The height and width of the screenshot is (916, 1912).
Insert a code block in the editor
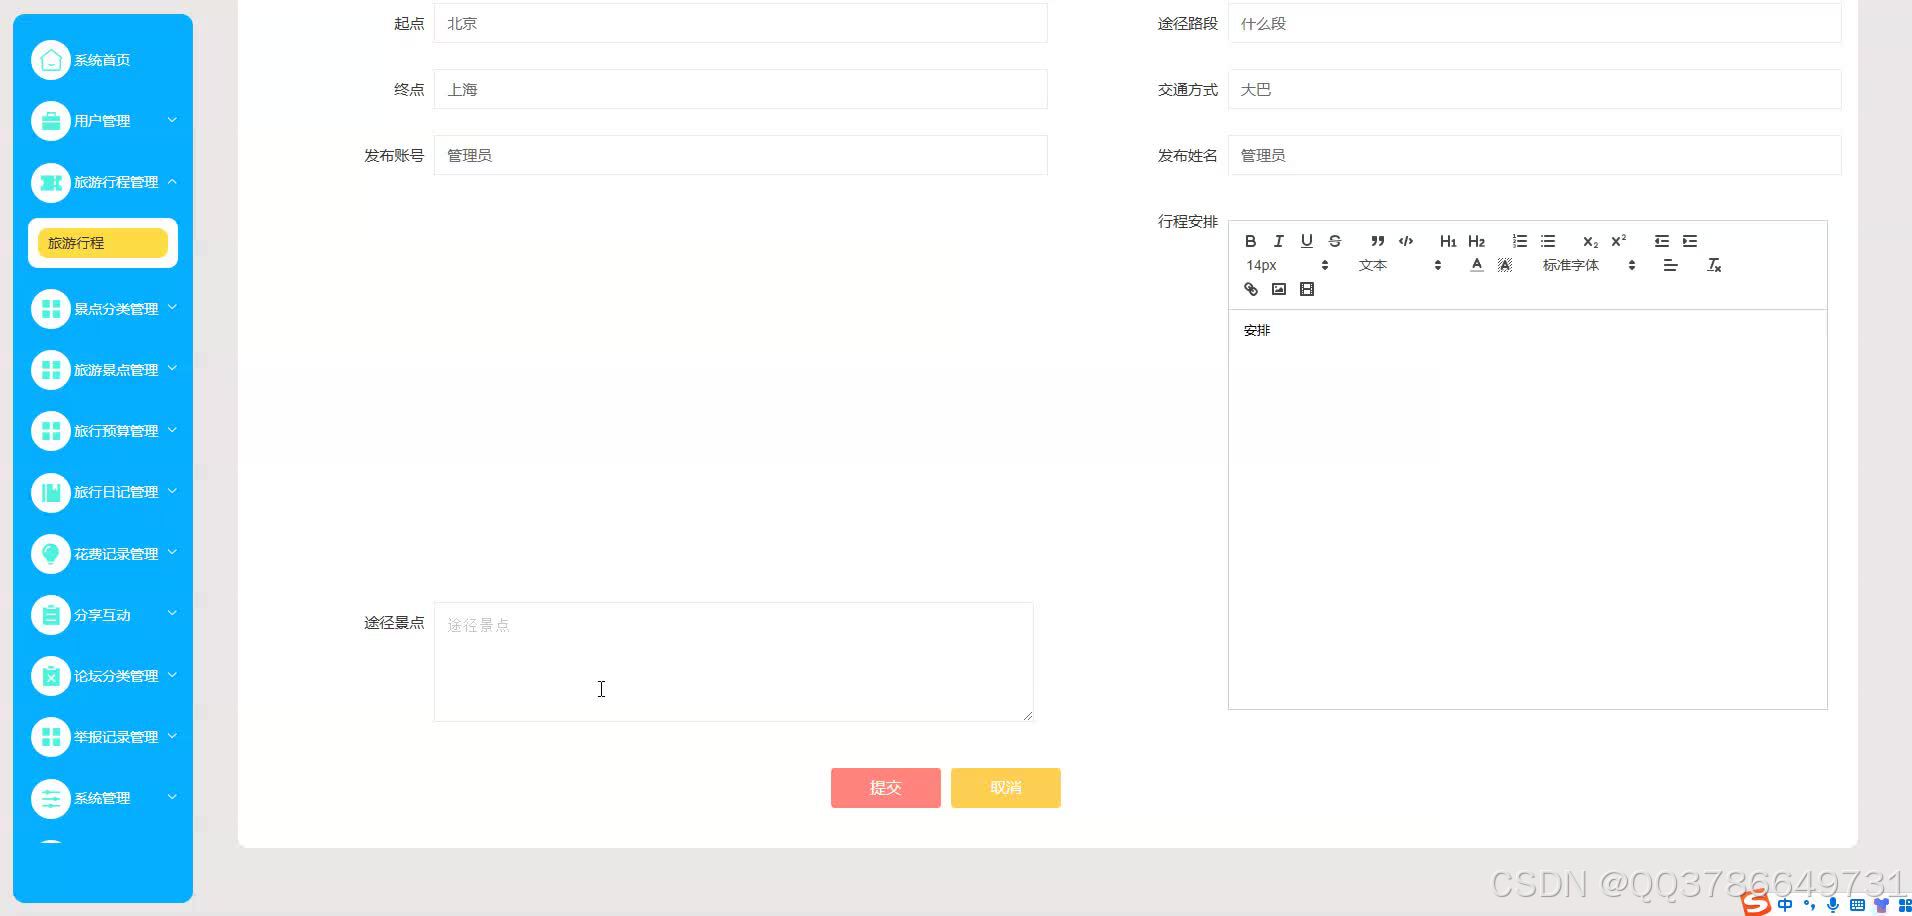1405,241
